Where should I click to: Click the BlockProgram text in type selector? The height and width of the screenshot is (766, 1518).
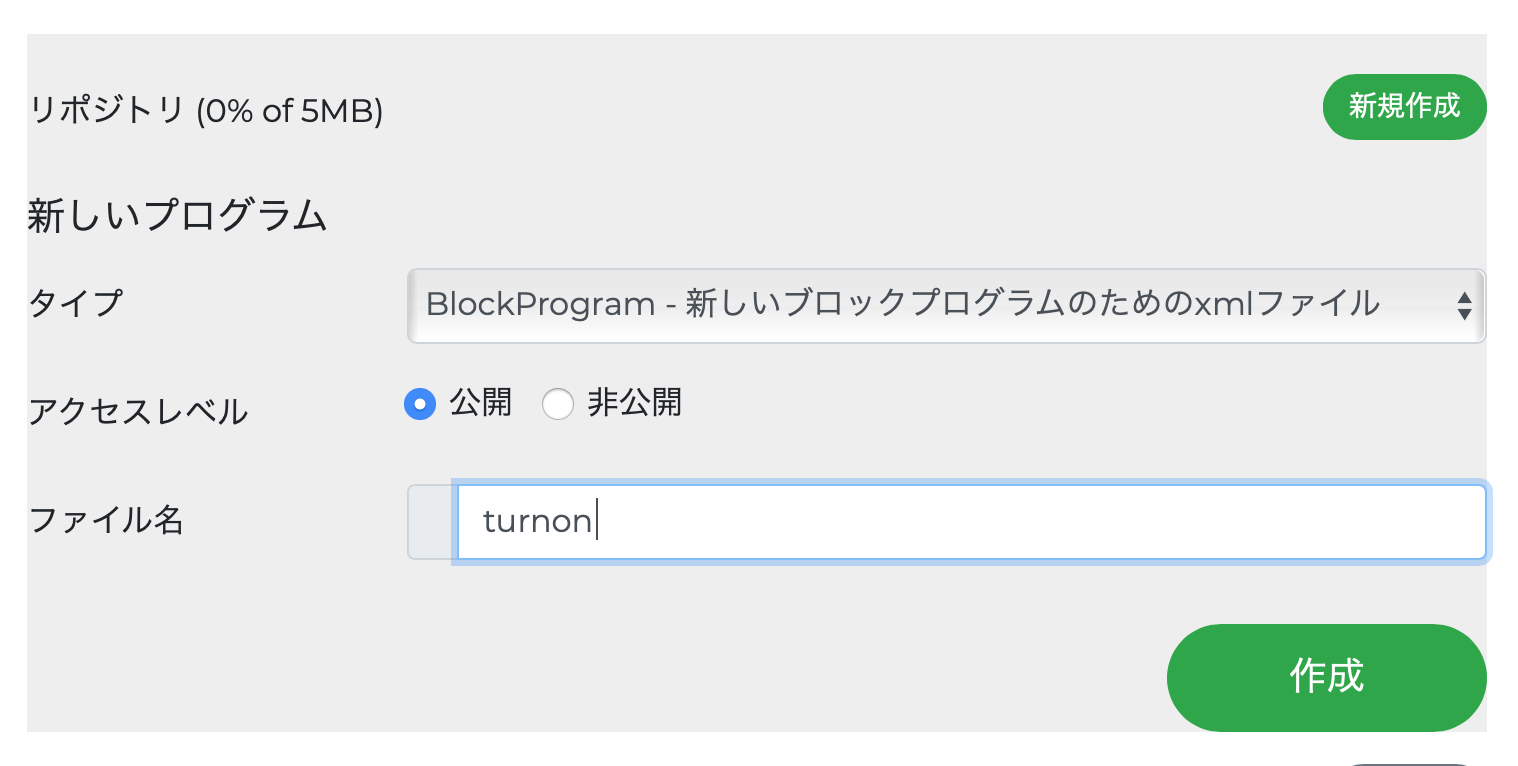[540, 304]
